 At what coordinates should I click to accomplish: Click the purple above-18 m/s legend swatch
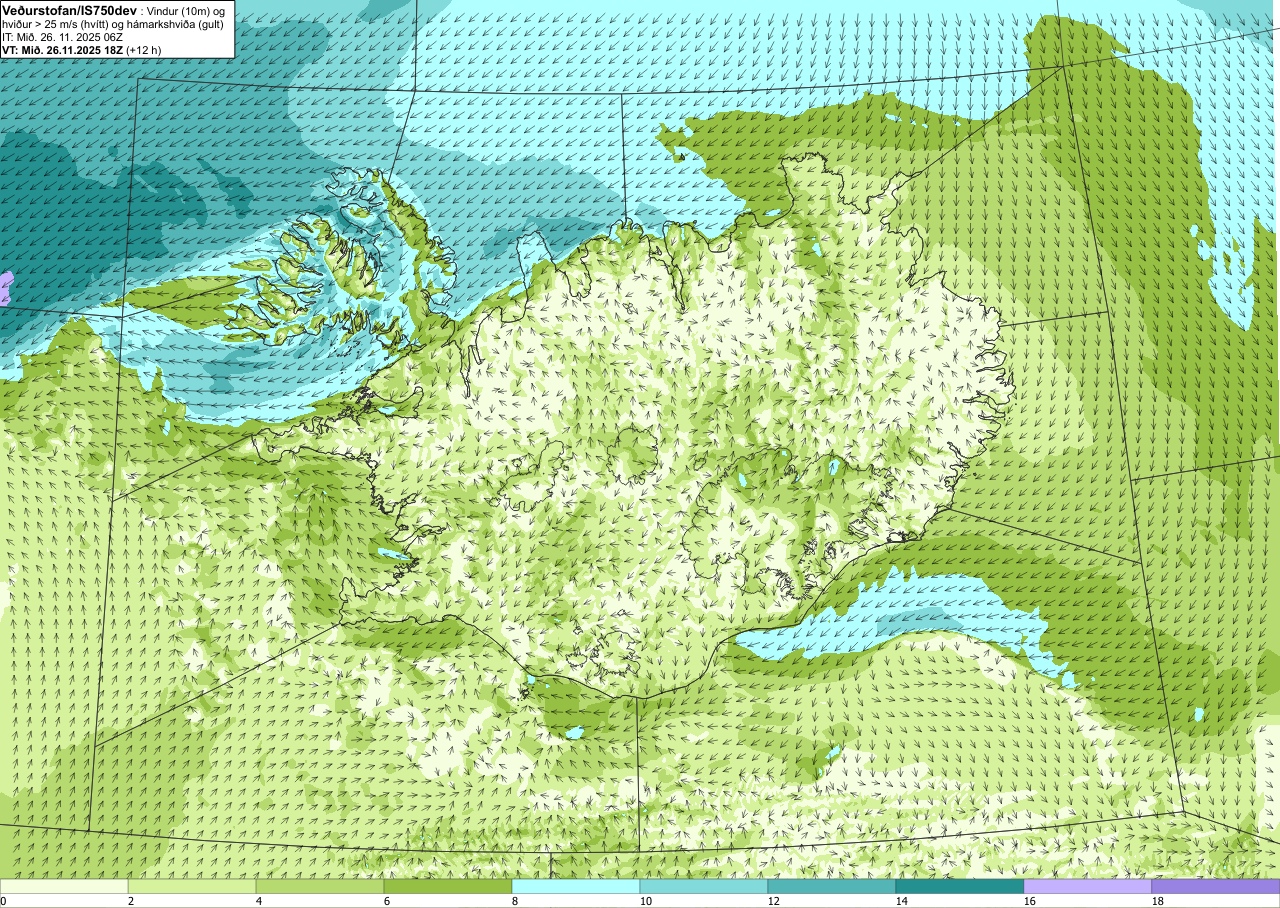[x=1216, y=886]
